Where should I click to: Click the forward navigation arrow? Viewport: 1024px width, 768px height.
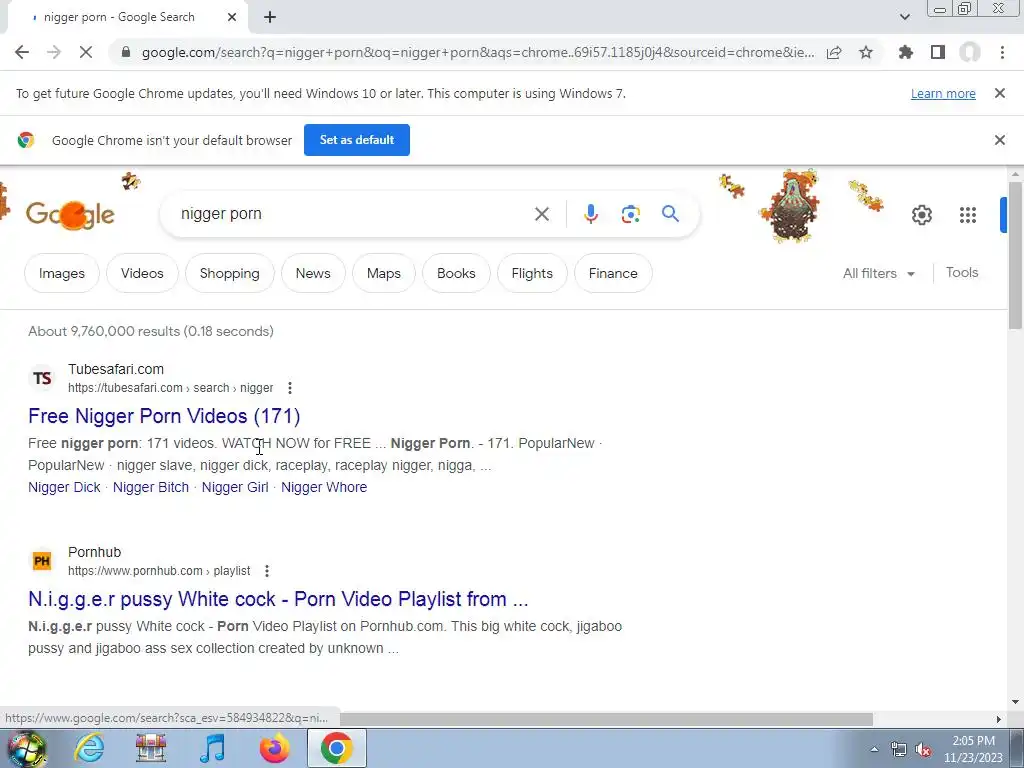tap(54, 52)
